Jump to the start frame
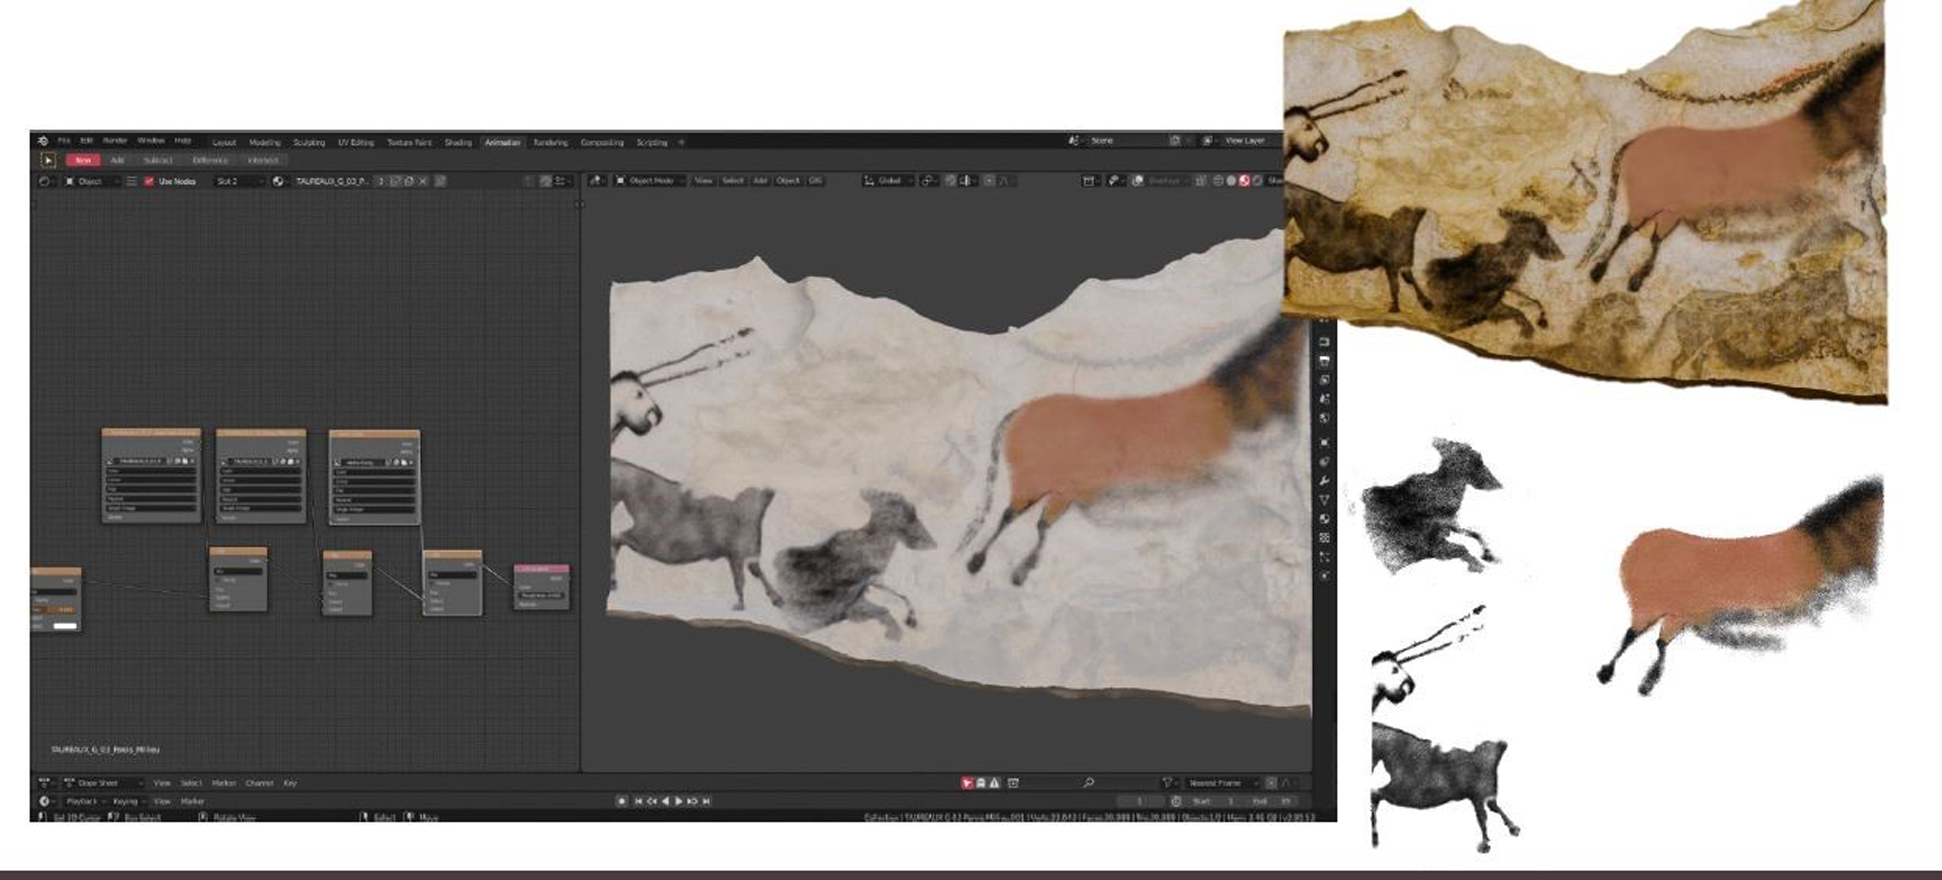The width and height of the screenshot is (1942, 880). pos(638,801)
